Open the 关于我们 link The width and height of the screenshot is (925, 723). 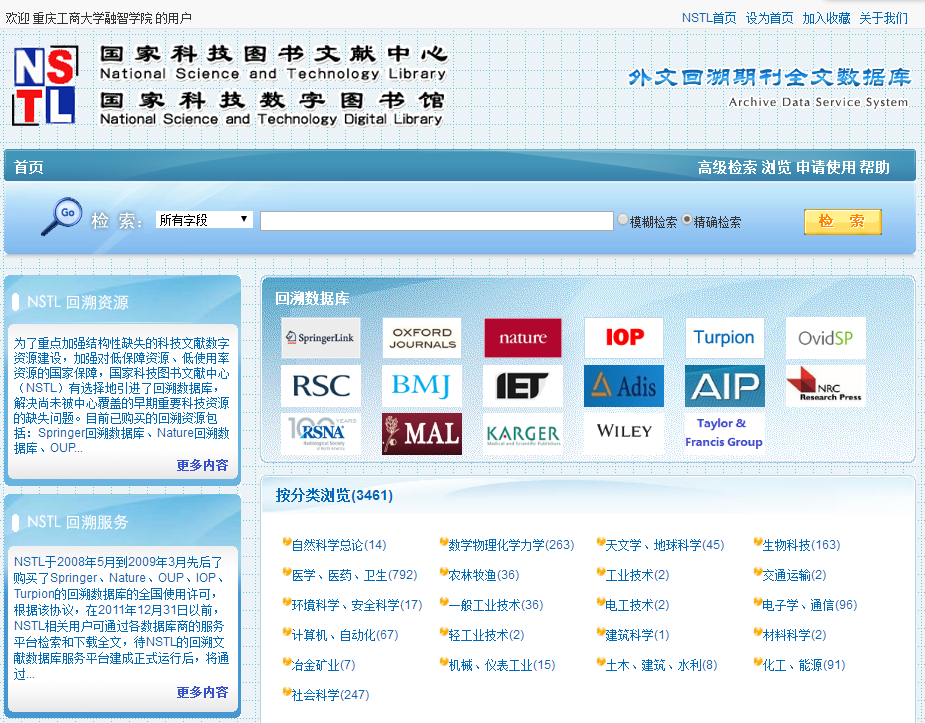883,18
